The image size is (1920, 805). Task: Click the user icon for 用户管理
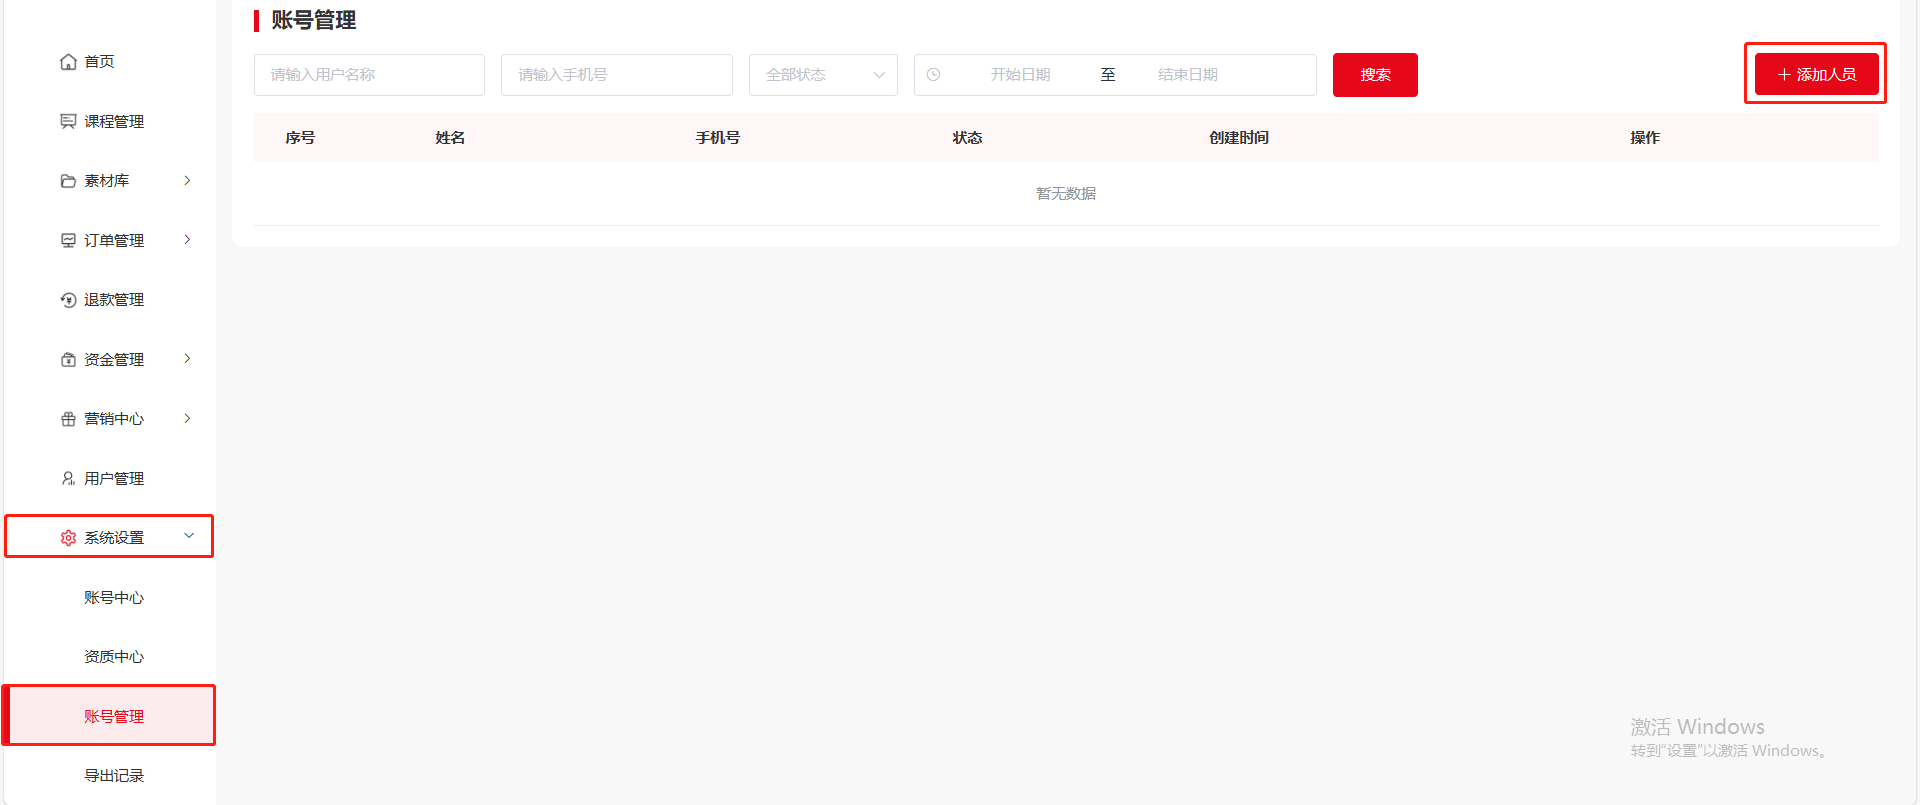[x=68, y=478]
